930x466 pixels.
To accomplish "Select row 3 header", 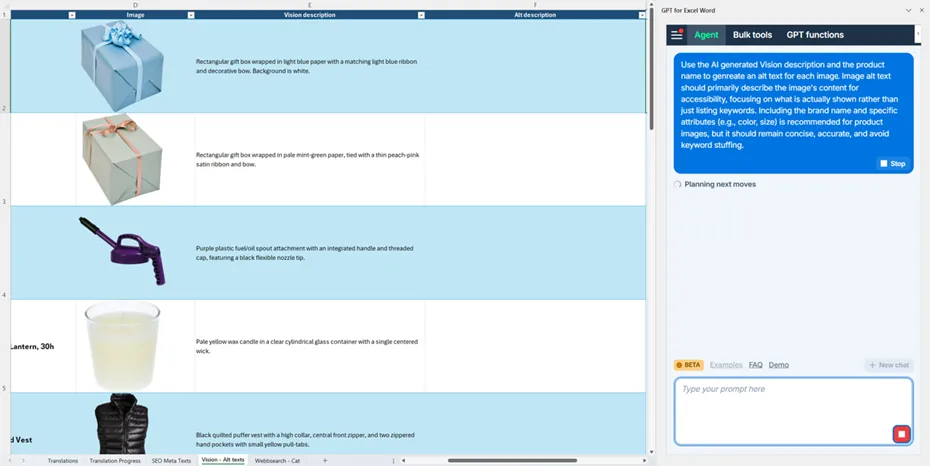I will click(5, 159).
